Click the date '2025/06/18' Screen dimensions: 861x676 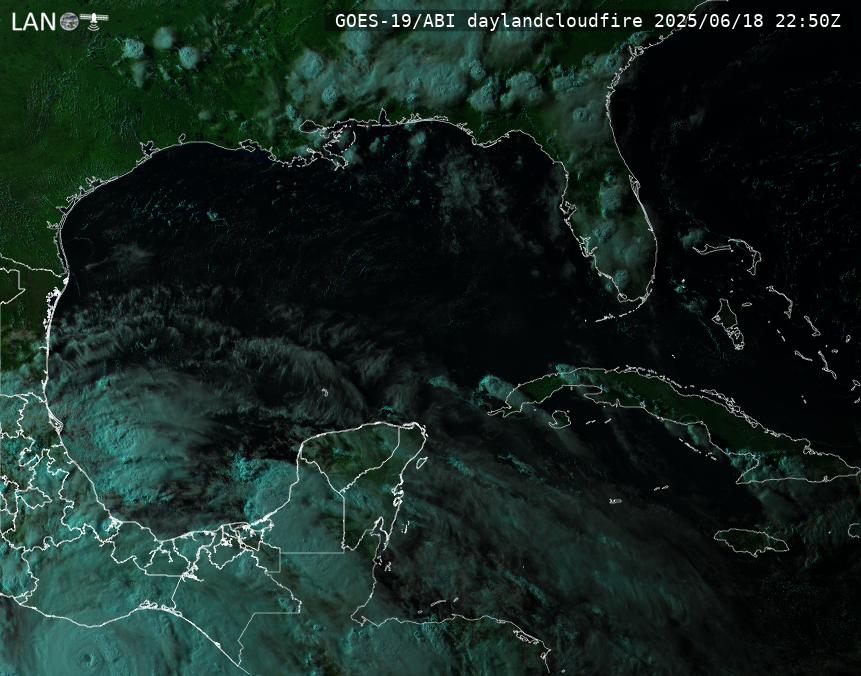(x=709, y=21)
